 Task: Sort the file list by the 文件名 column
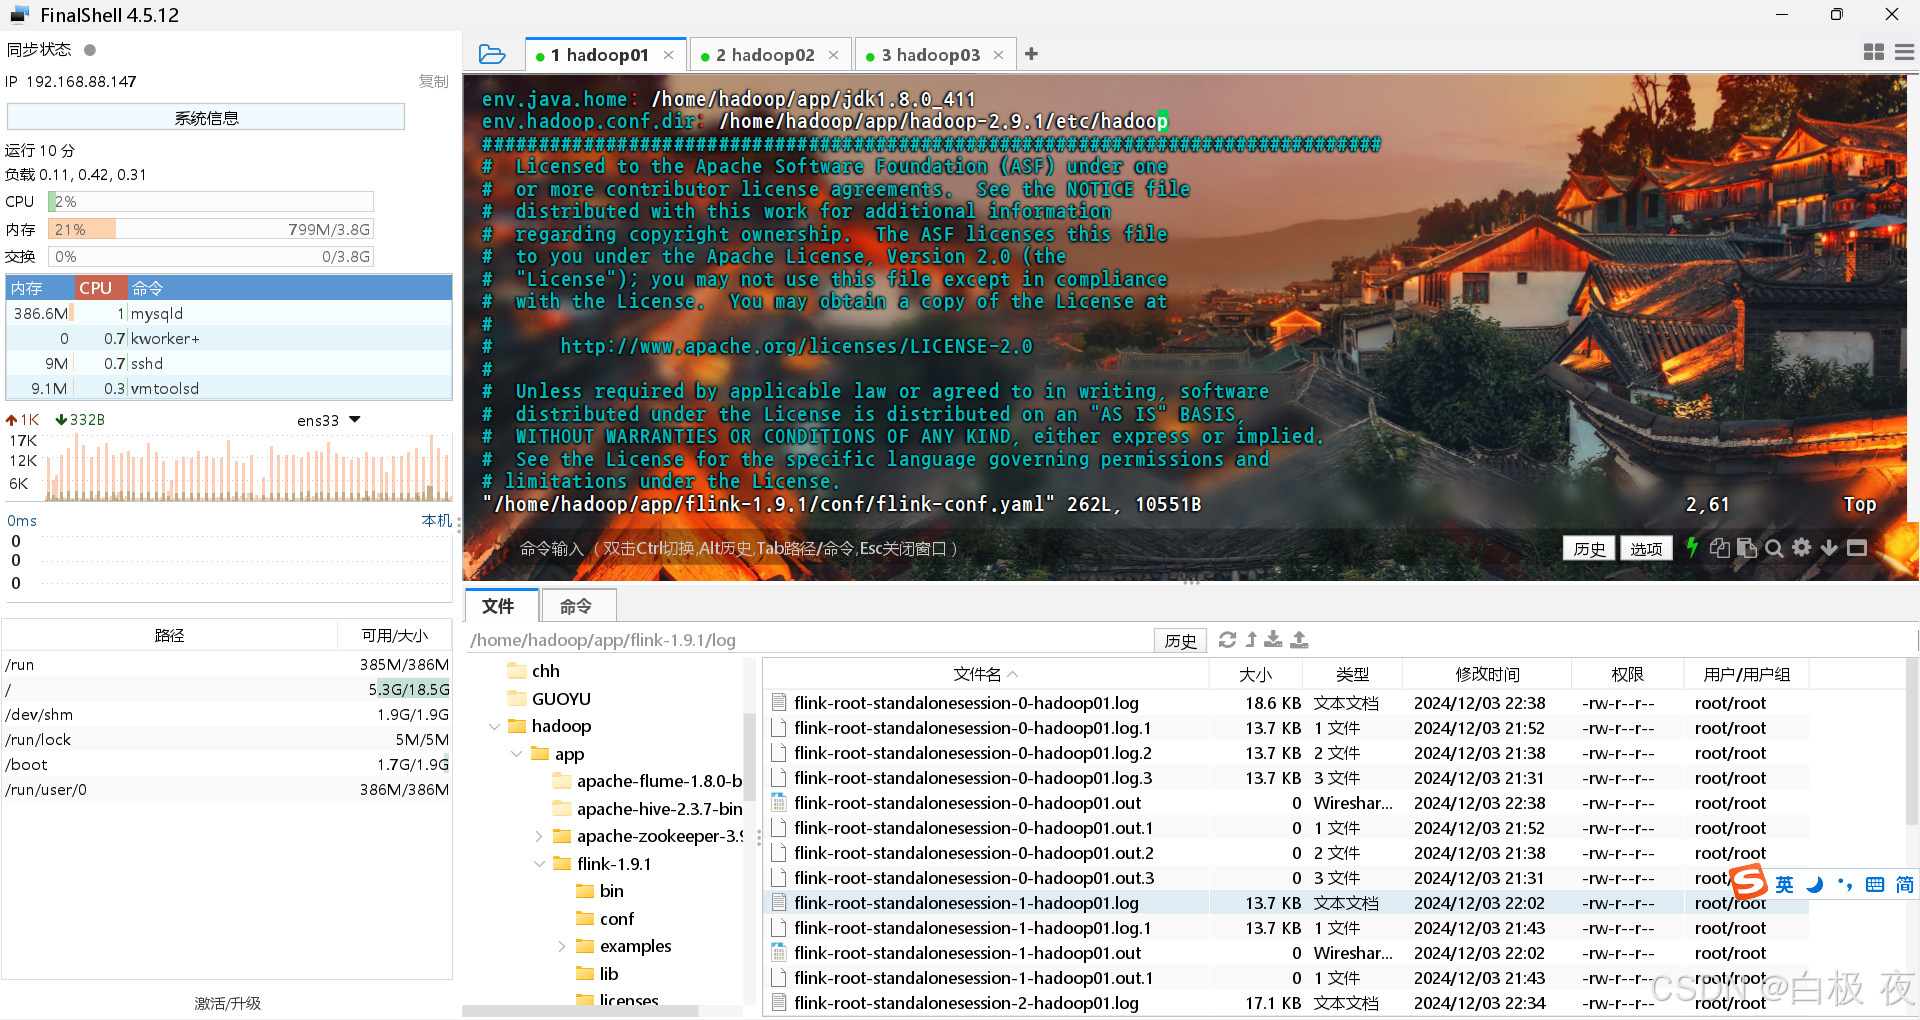(985, 674)
